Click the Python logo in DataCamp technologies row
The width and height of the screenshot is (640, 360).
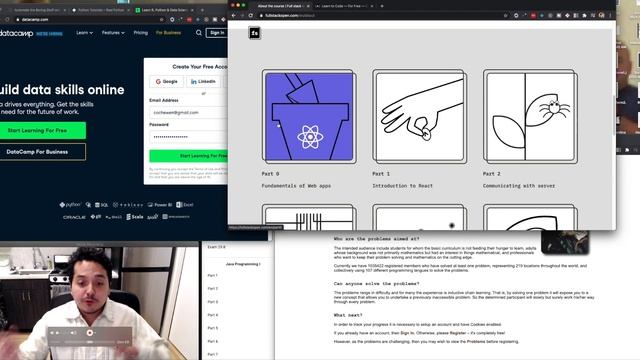point(70,204)
